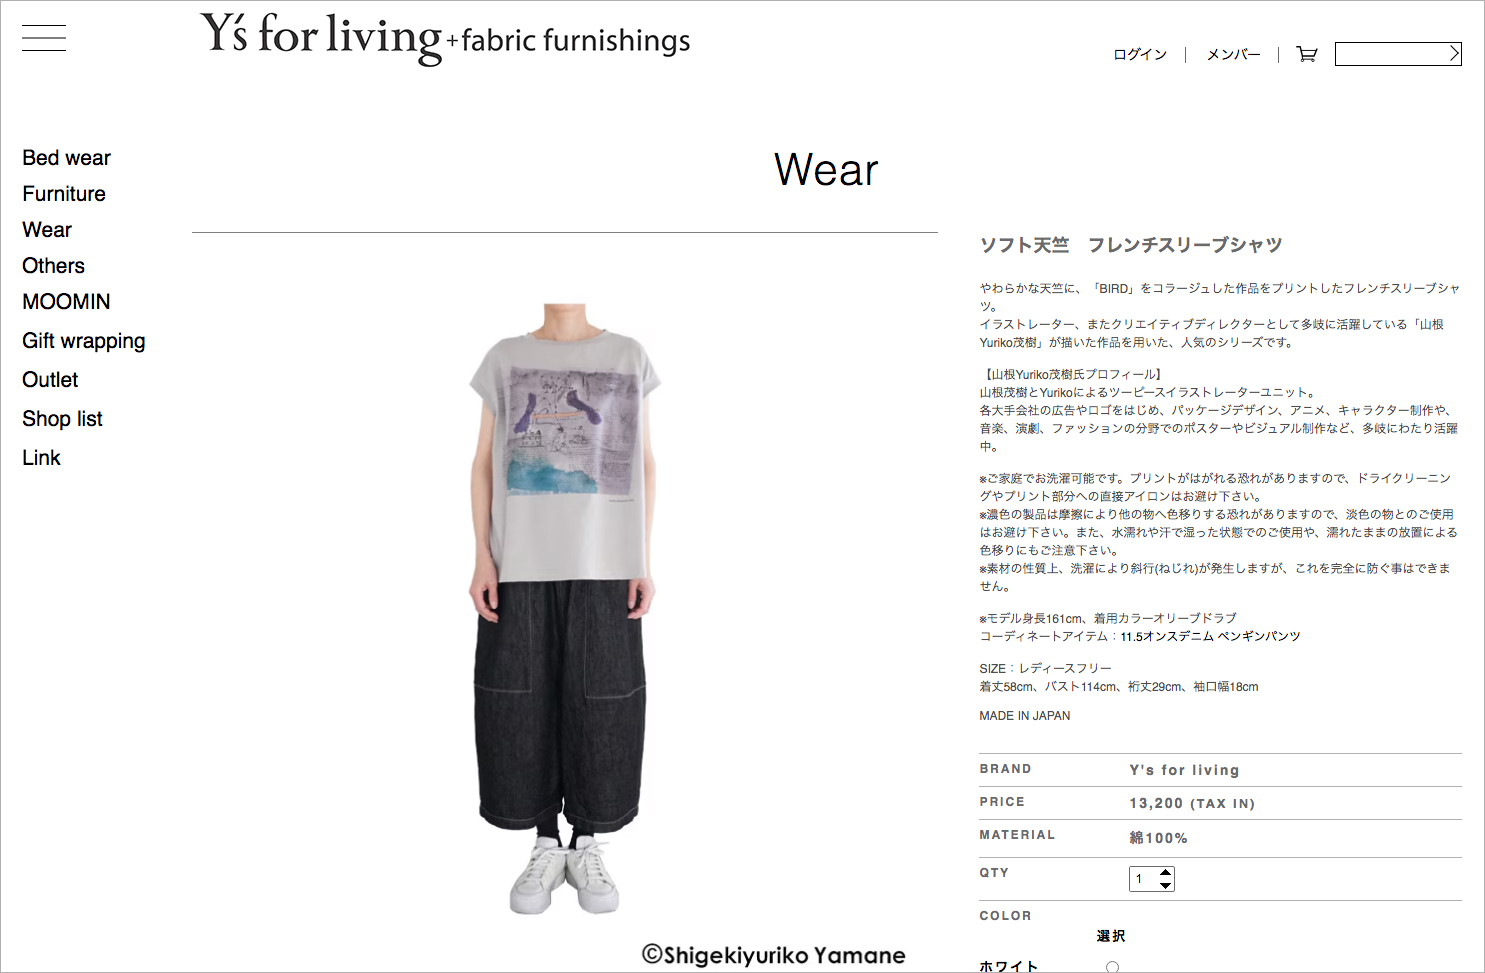Open the Bed wear category
The image size is (1485, 973).
coord(67,158)
